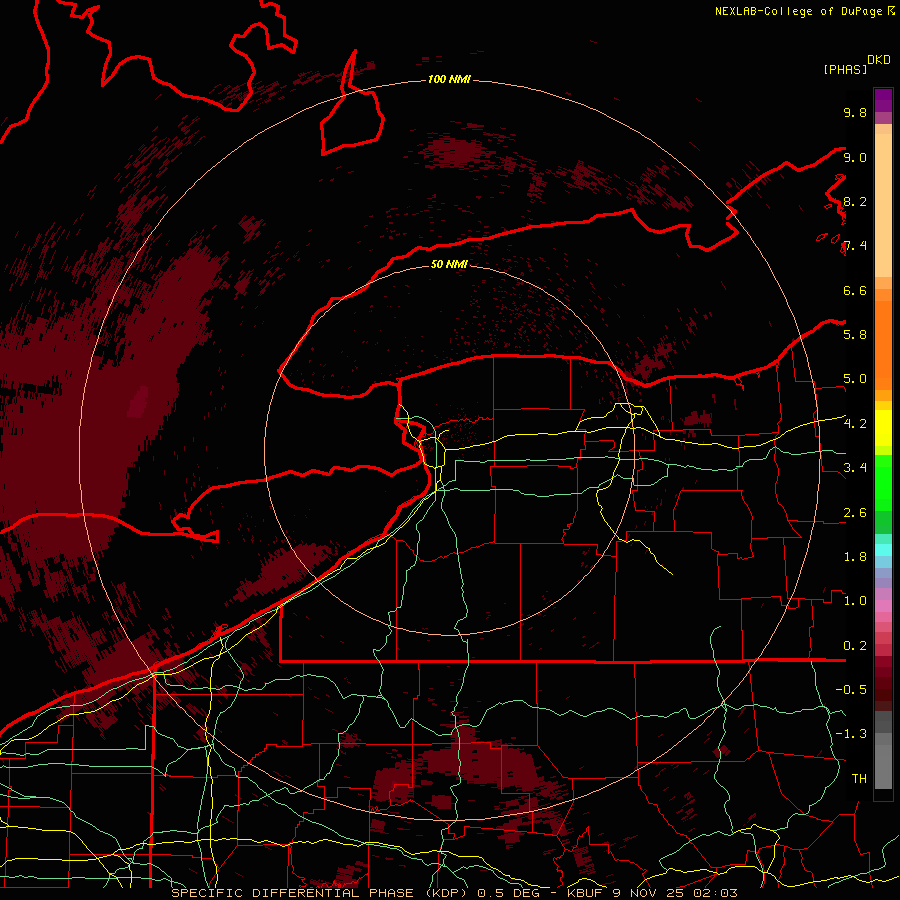Image resolution: width=900 pixels, height=900 pixels.
Task: Click the 5.0 scale value
Action: point(855,379)
